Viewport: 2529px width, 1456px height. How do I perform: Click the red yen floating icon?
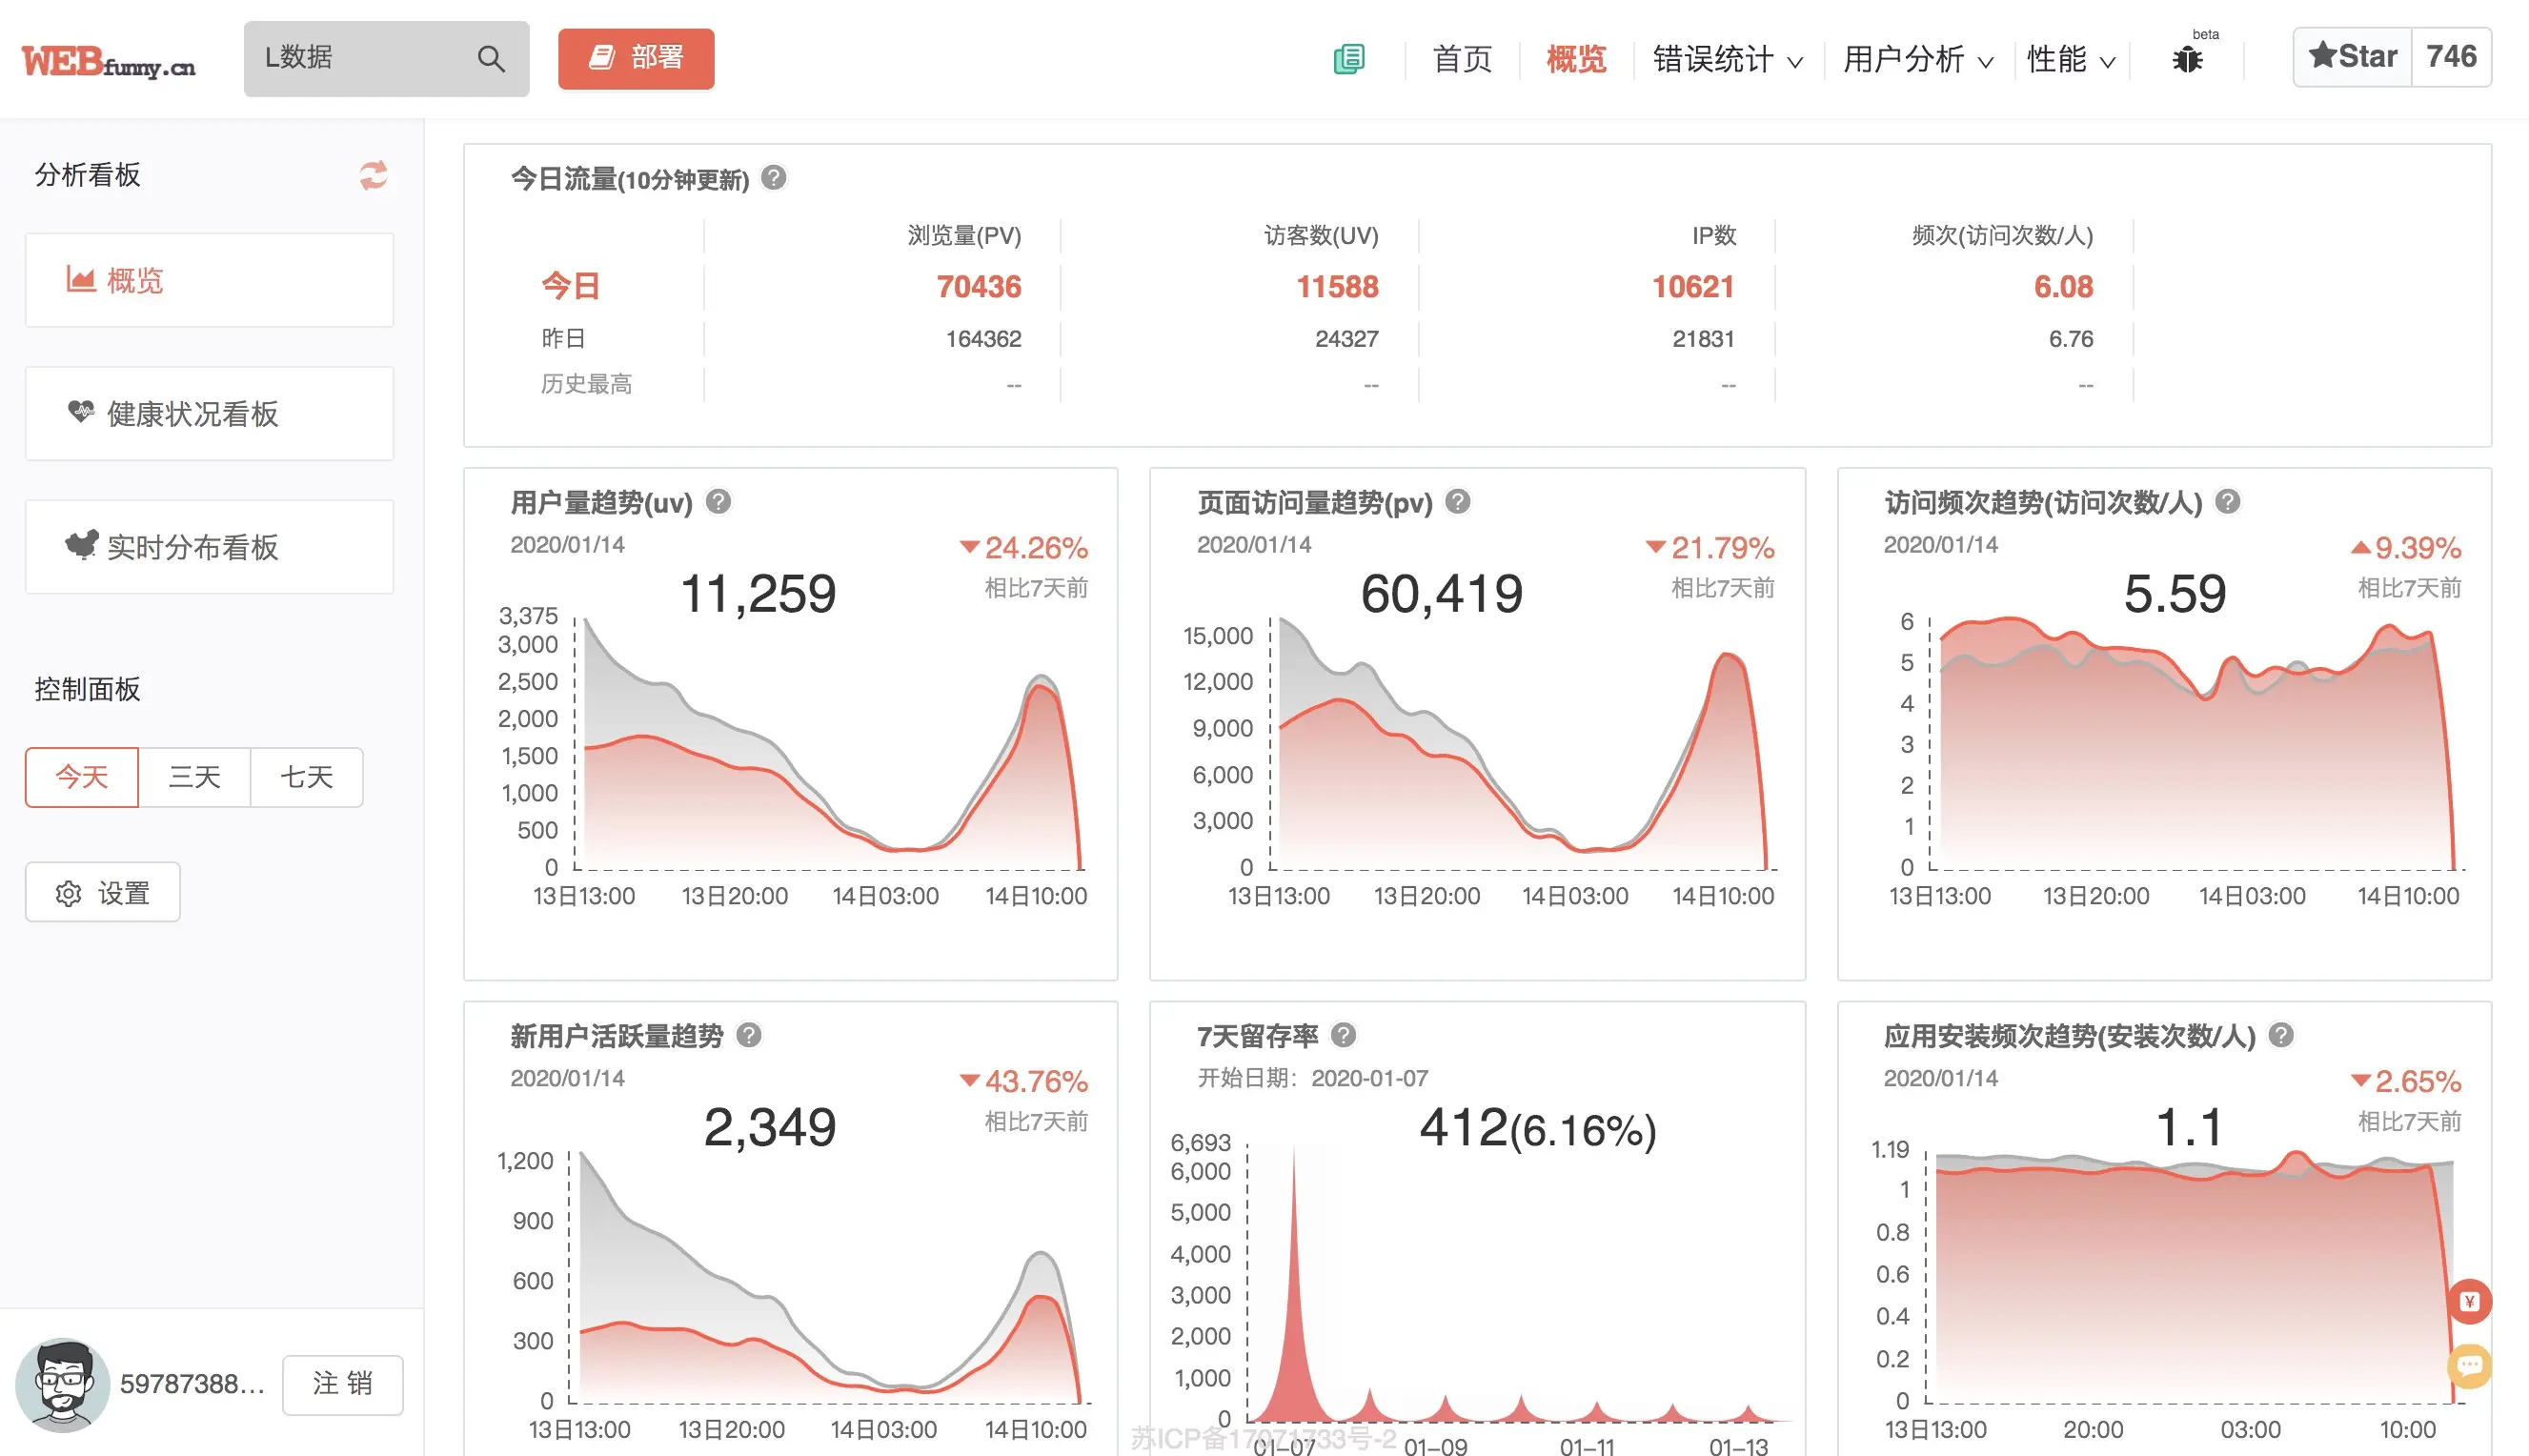2469,1302
